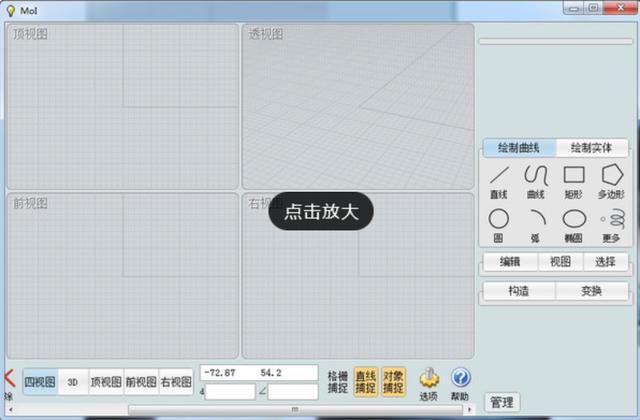Click the scrollbar left arrow

click(11, 409)
